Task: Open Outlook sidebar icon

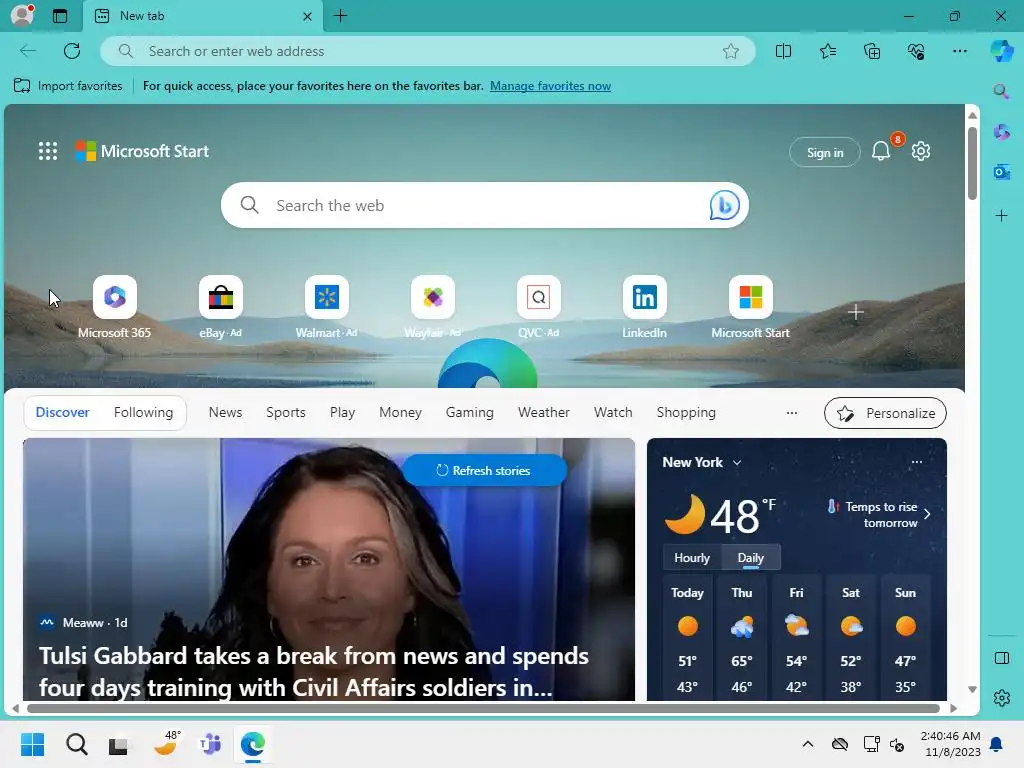Action: [x=1001, y=172]
